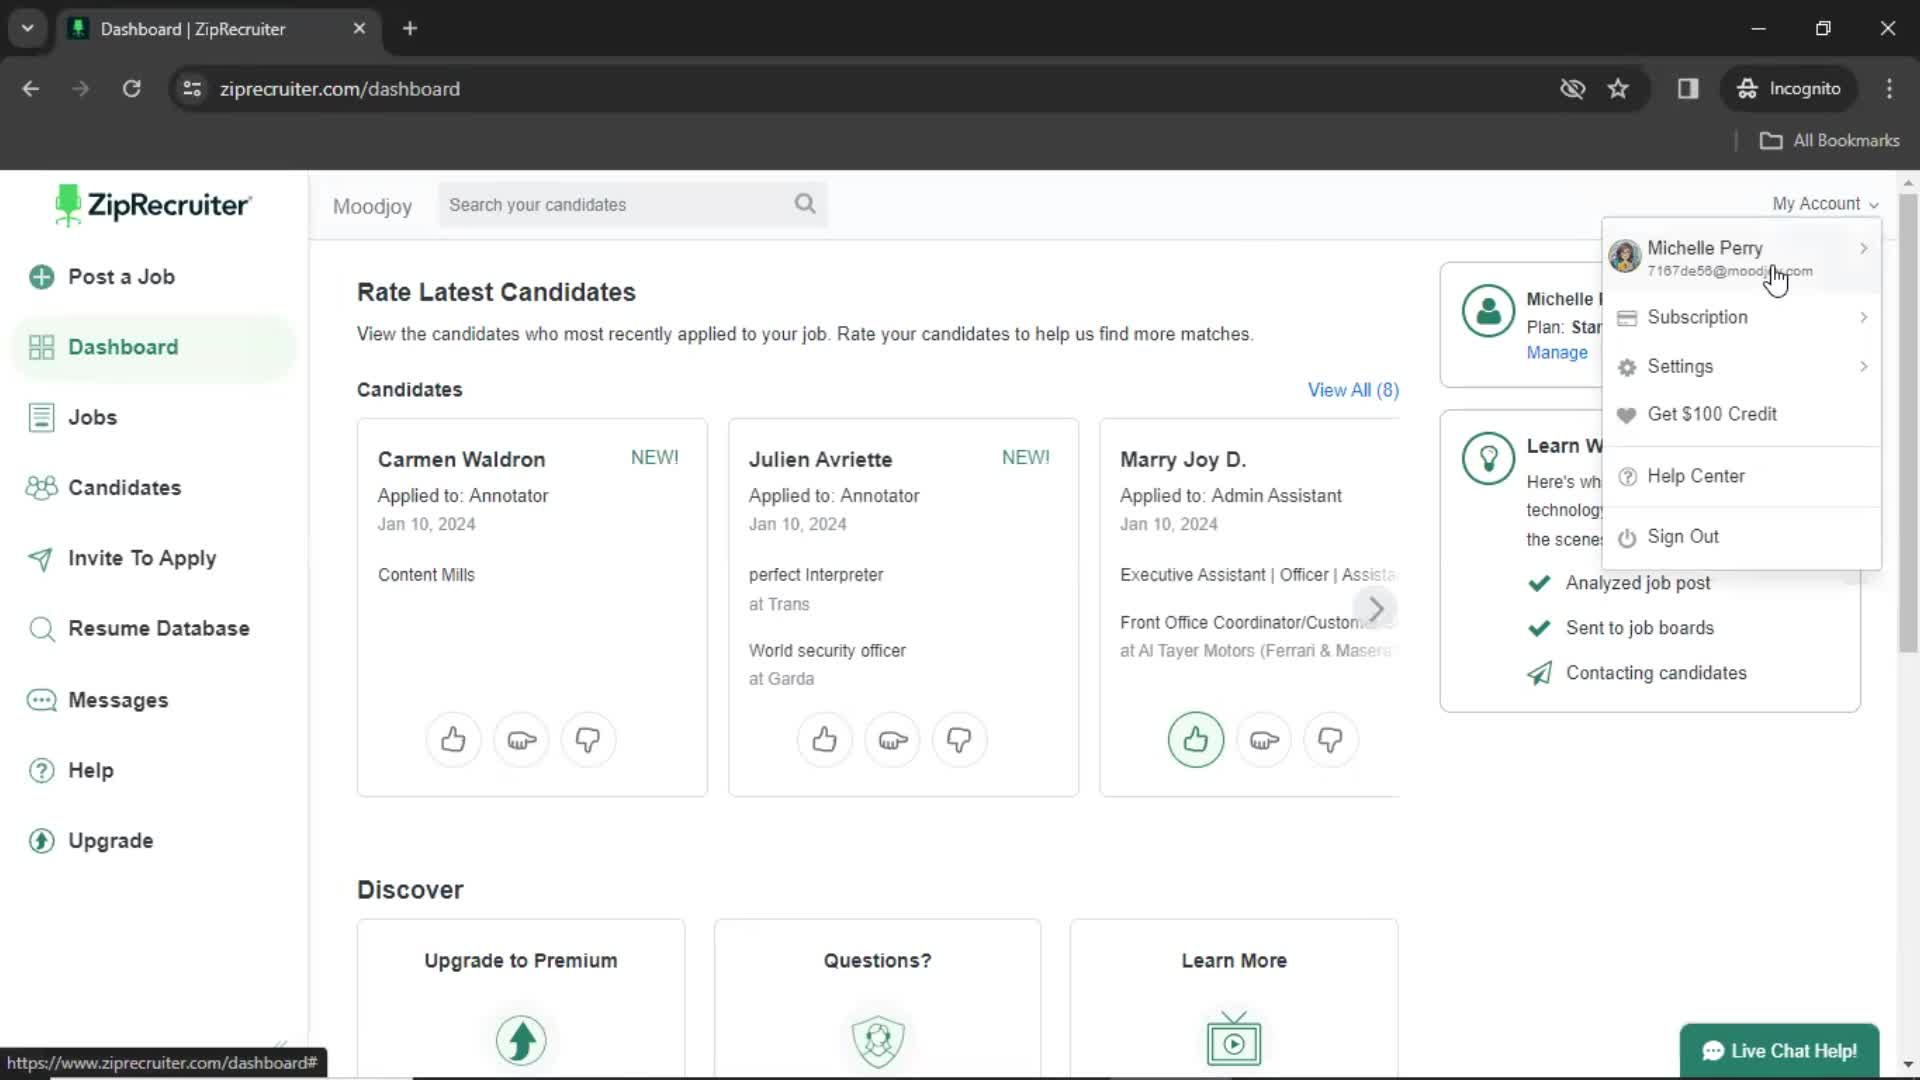Open Resume Database section
The width and height of the screenshot is (1920, 1080).
point(158,628)
